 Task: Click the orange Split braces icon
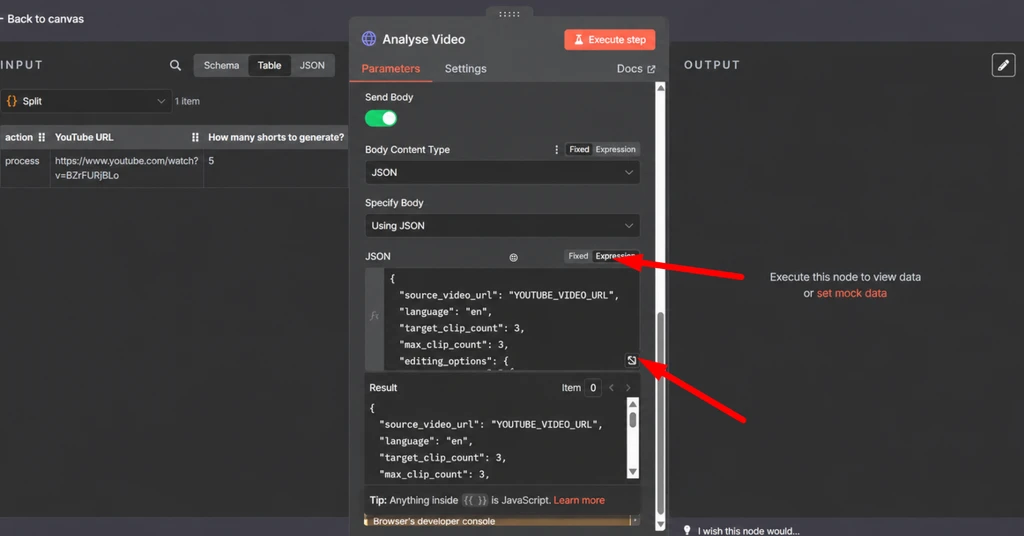tap(12, 101)
